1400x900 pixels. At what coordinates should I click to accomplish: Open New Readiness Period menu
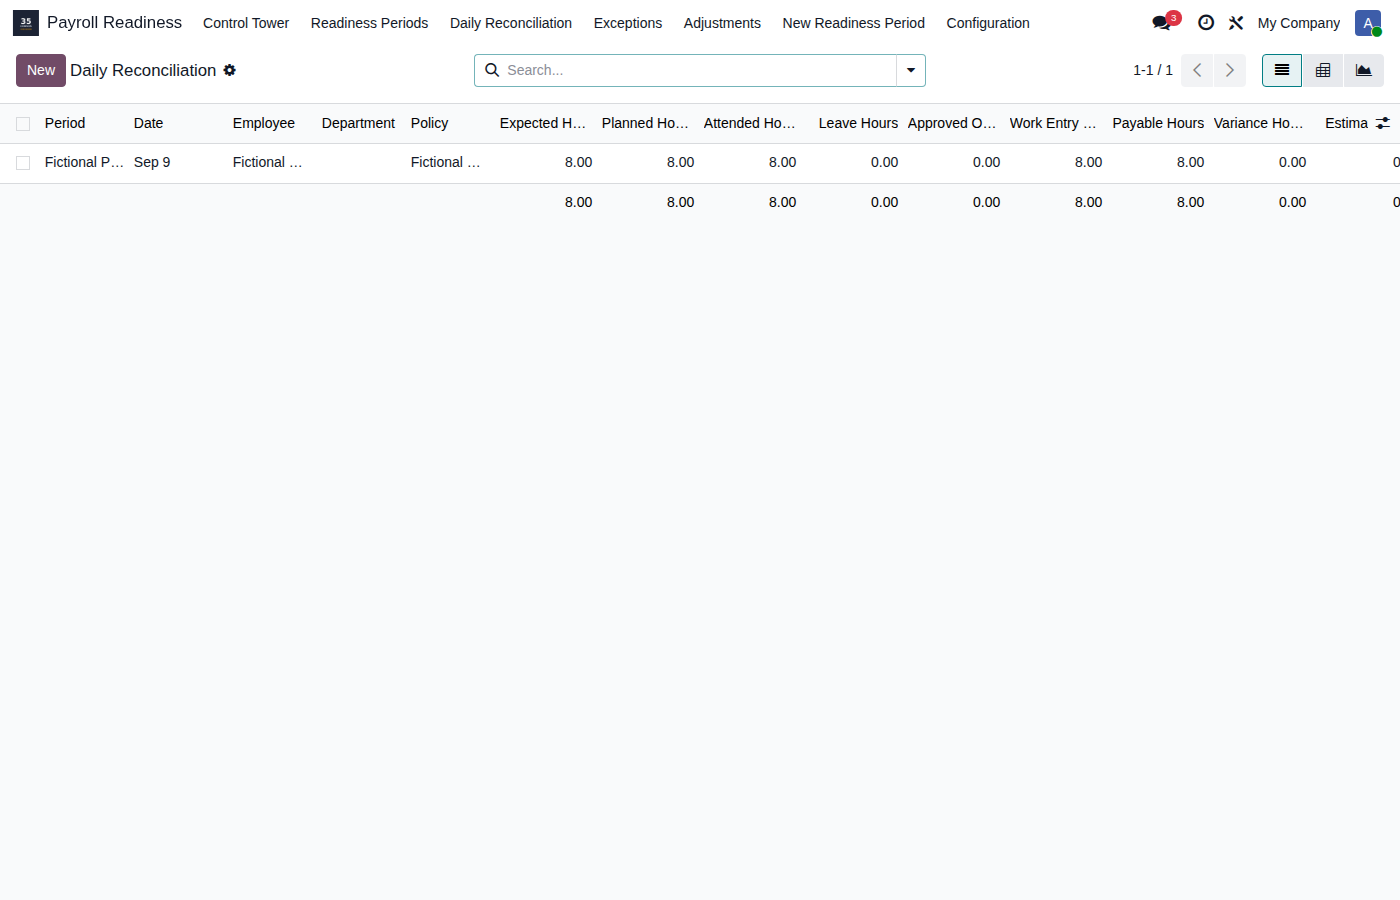(854, 23)
